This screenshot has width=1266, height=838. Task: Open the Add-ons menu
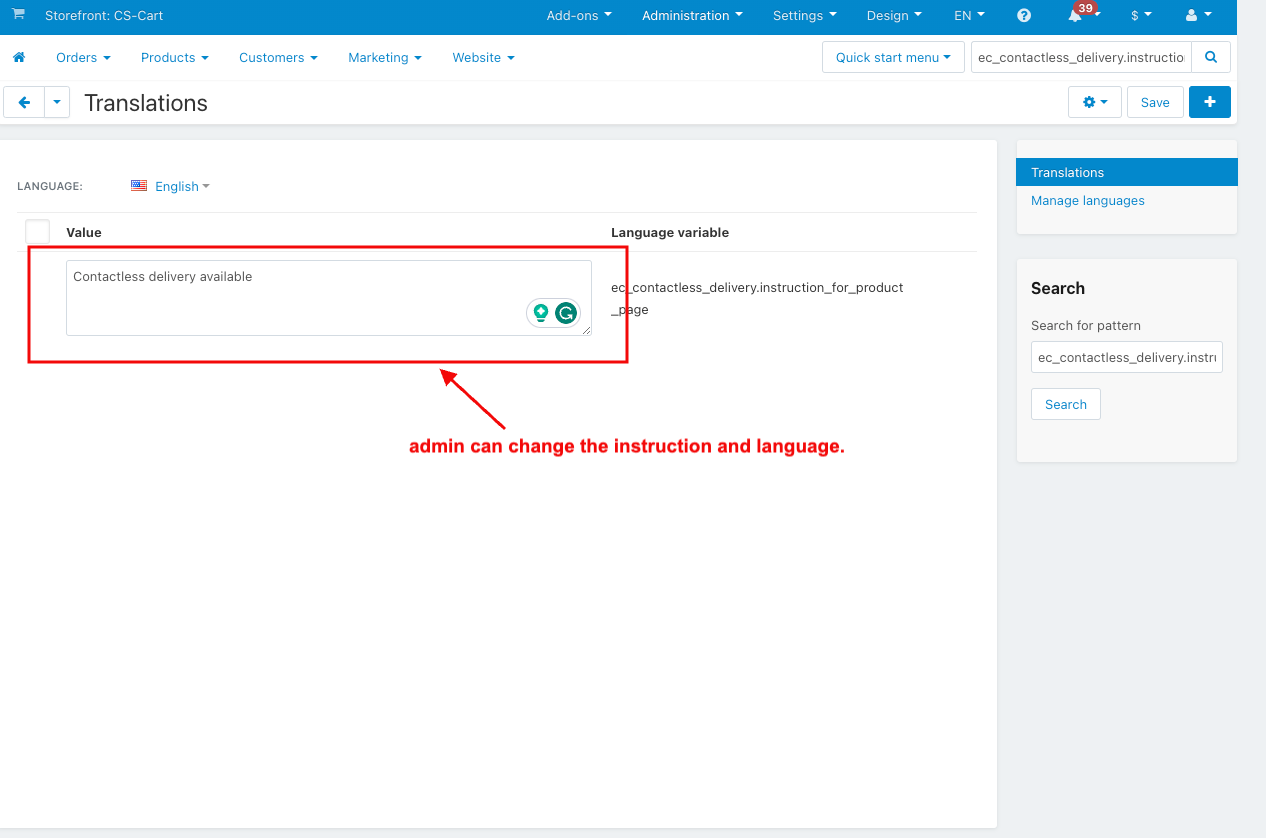[579, 15]
